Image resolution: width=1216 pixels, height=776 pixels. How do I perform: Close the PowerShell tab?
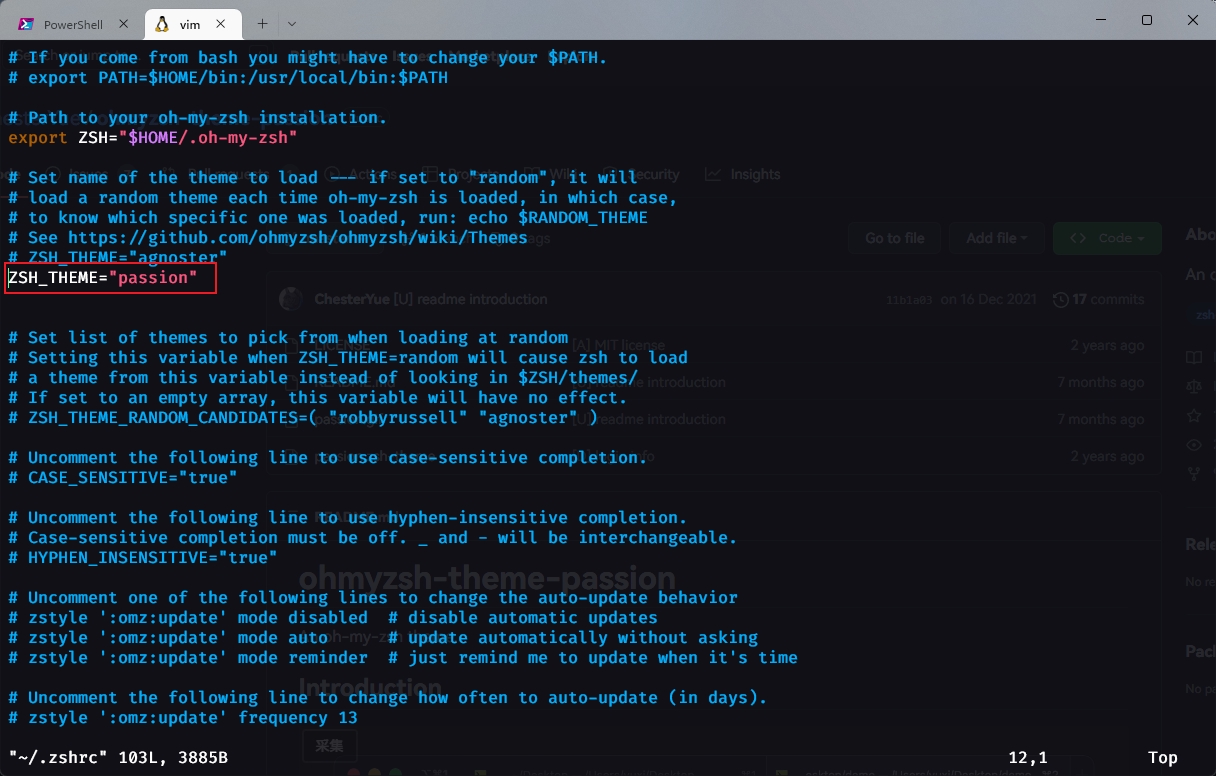click(x=124, y=23)
